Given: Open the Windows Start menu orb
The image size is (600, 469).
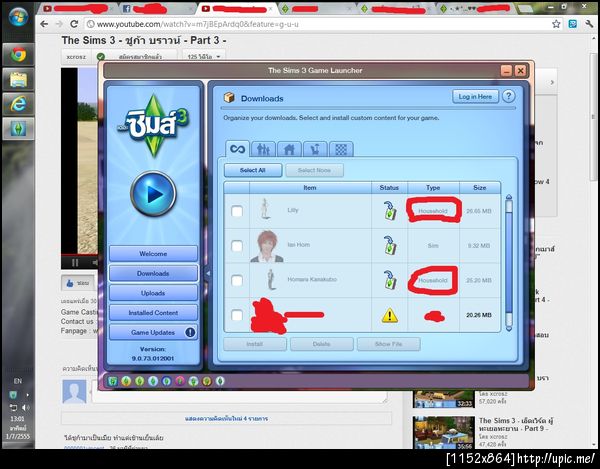Looking at the screenshot, I should click(x=18, y=18).
